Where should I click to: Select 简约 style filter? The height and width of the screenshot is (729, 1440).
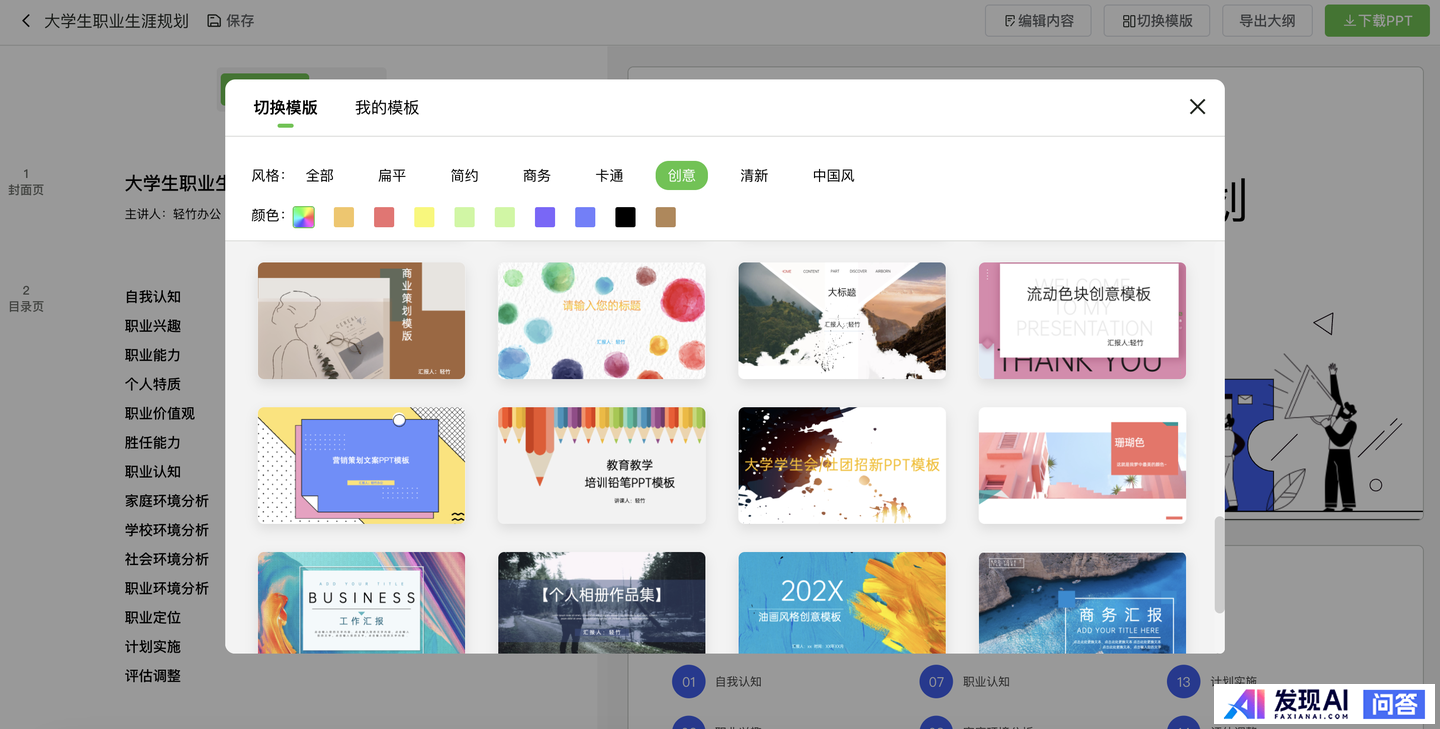464,175
